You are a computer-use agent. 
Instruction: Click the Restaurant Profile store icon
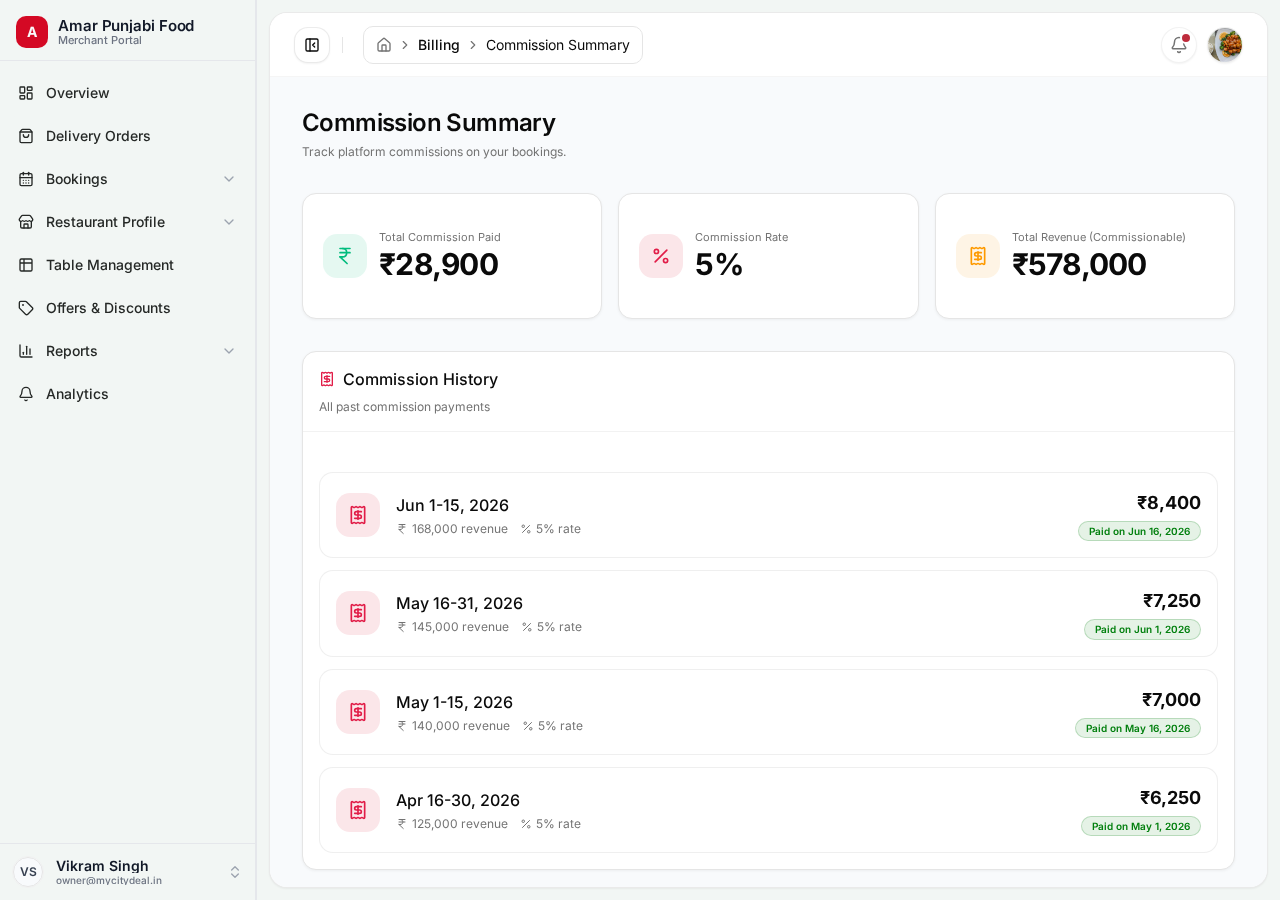pos(26,222)
